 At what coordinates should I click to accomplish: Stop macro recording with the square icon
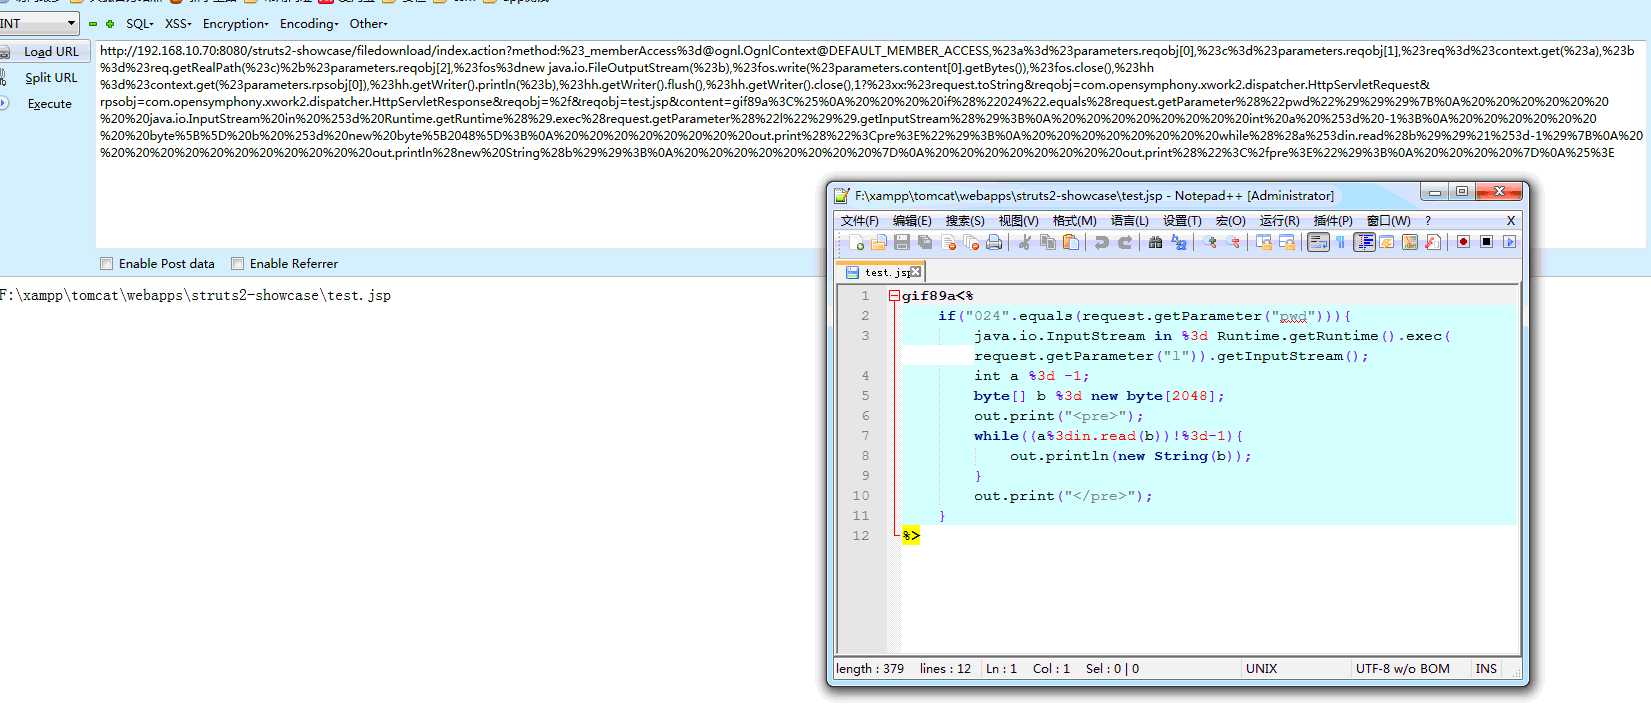tap(1486, 242)
